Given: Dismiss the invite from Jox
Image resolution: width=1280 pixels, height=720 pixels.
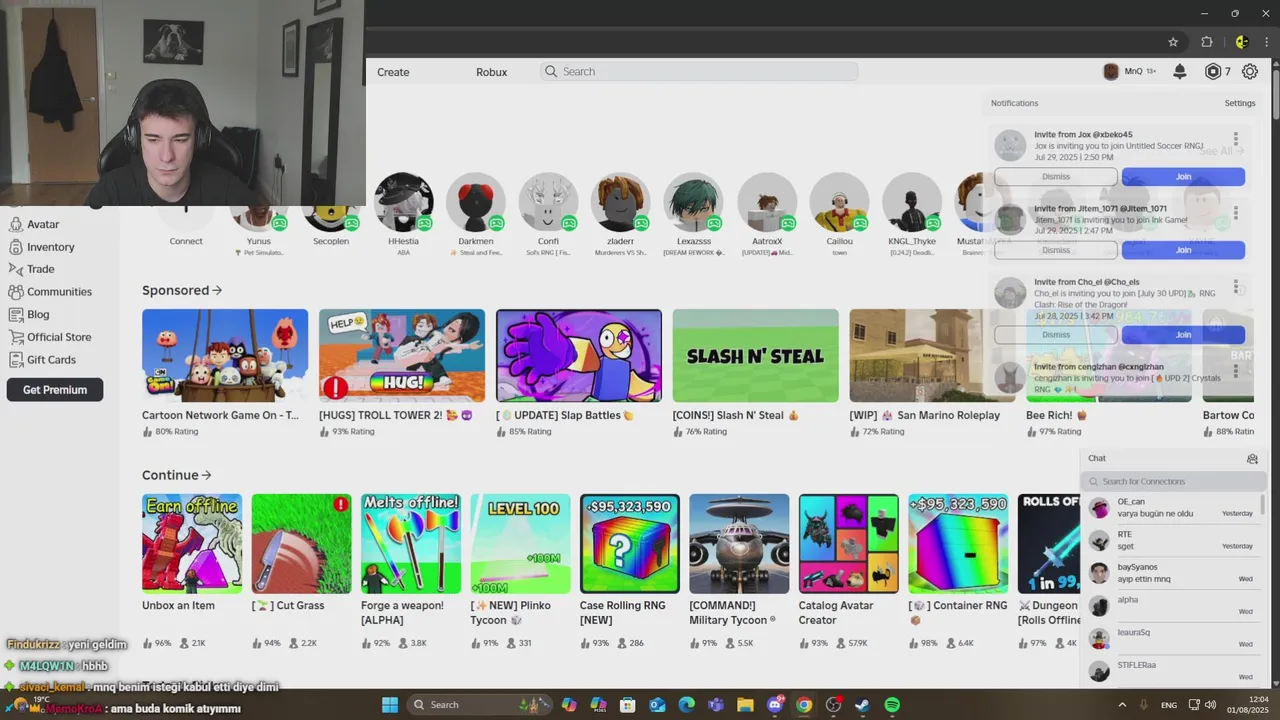Looking at the screenshot, I should 1056,177.
